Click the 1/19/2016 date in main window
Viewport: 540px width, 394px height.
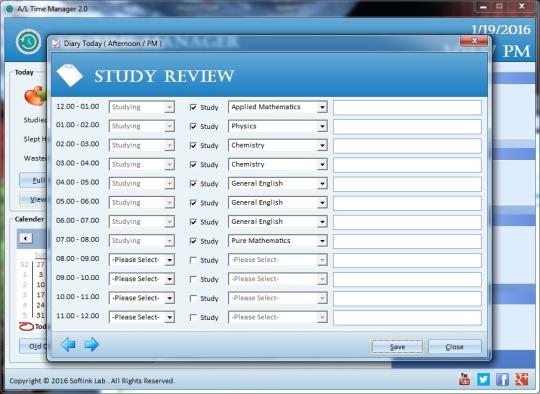pyautogui.click(x=501, y=30)
